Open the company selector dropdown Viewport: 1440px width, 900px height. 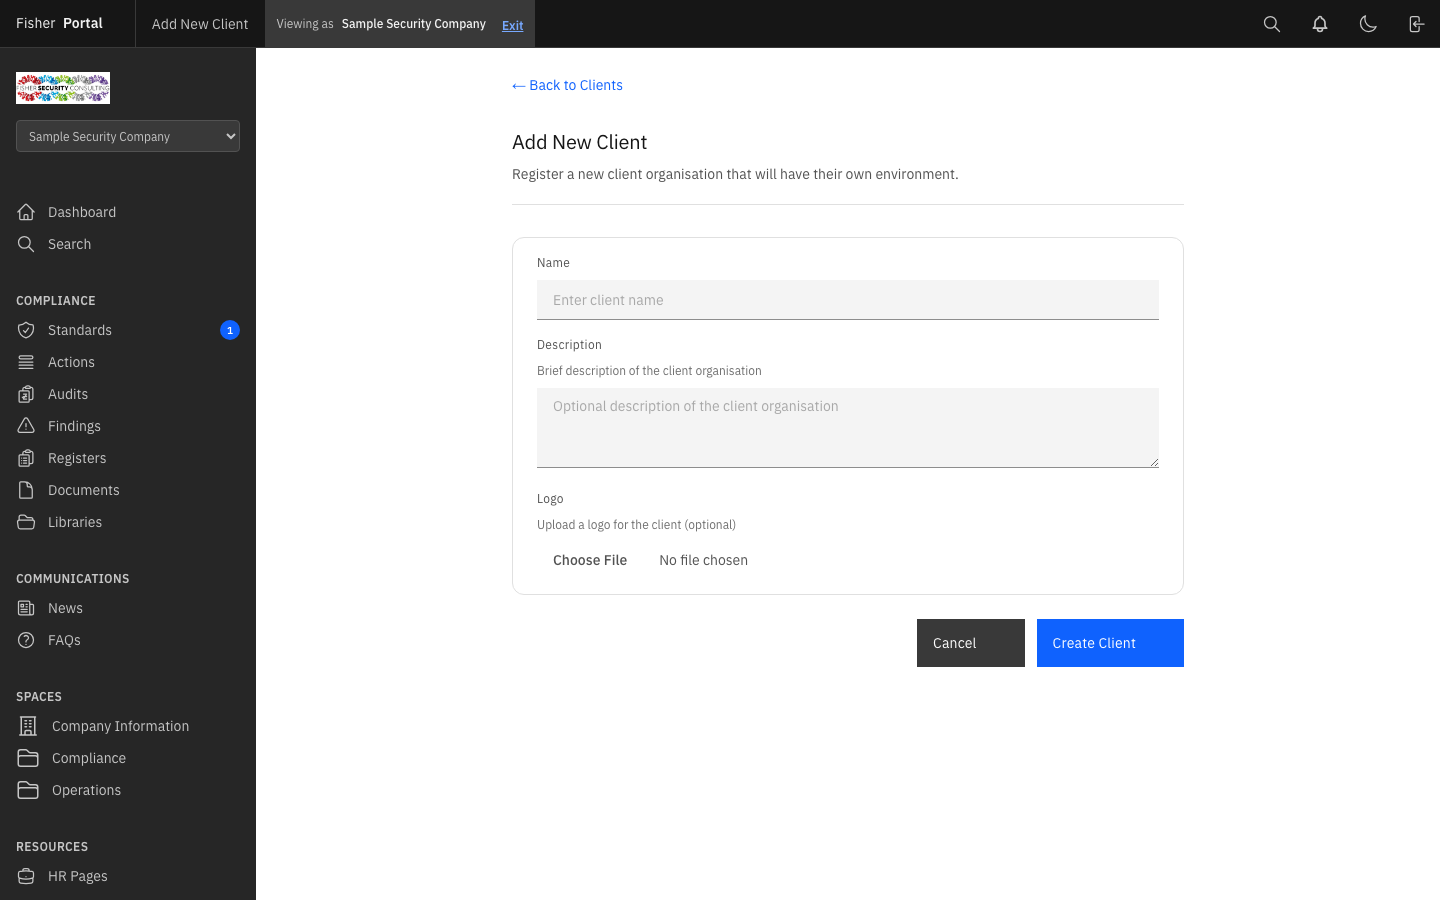coord(127,136)
